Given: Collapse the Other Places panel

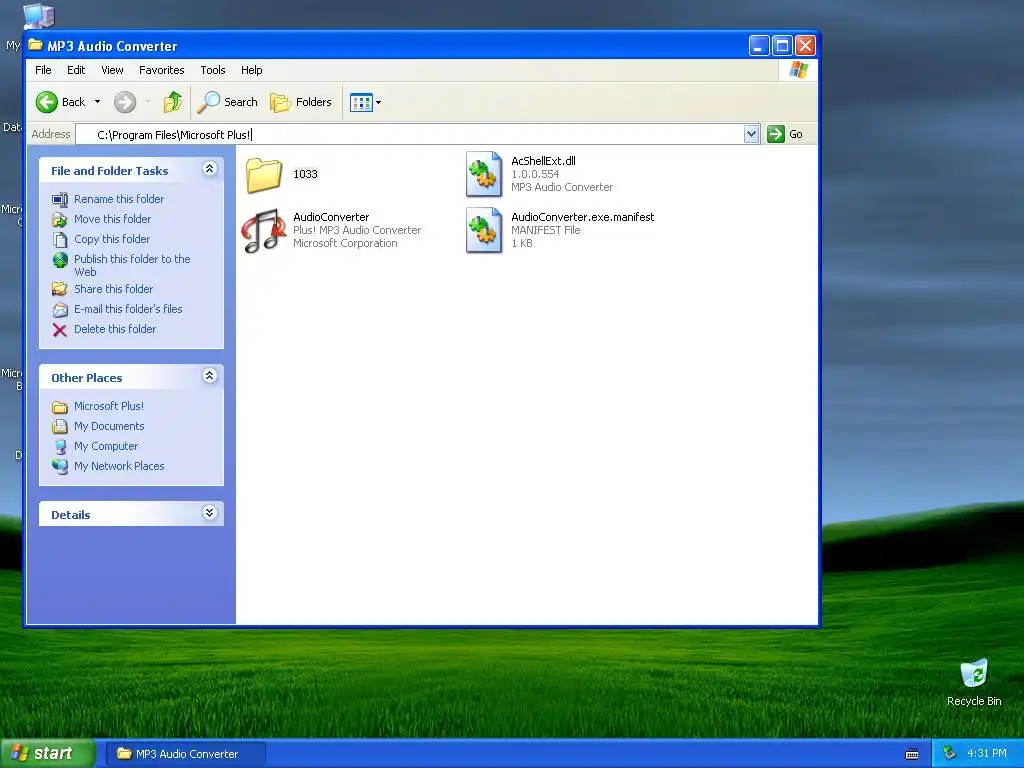Looking at the screenshot, I should tap(210, 376).
